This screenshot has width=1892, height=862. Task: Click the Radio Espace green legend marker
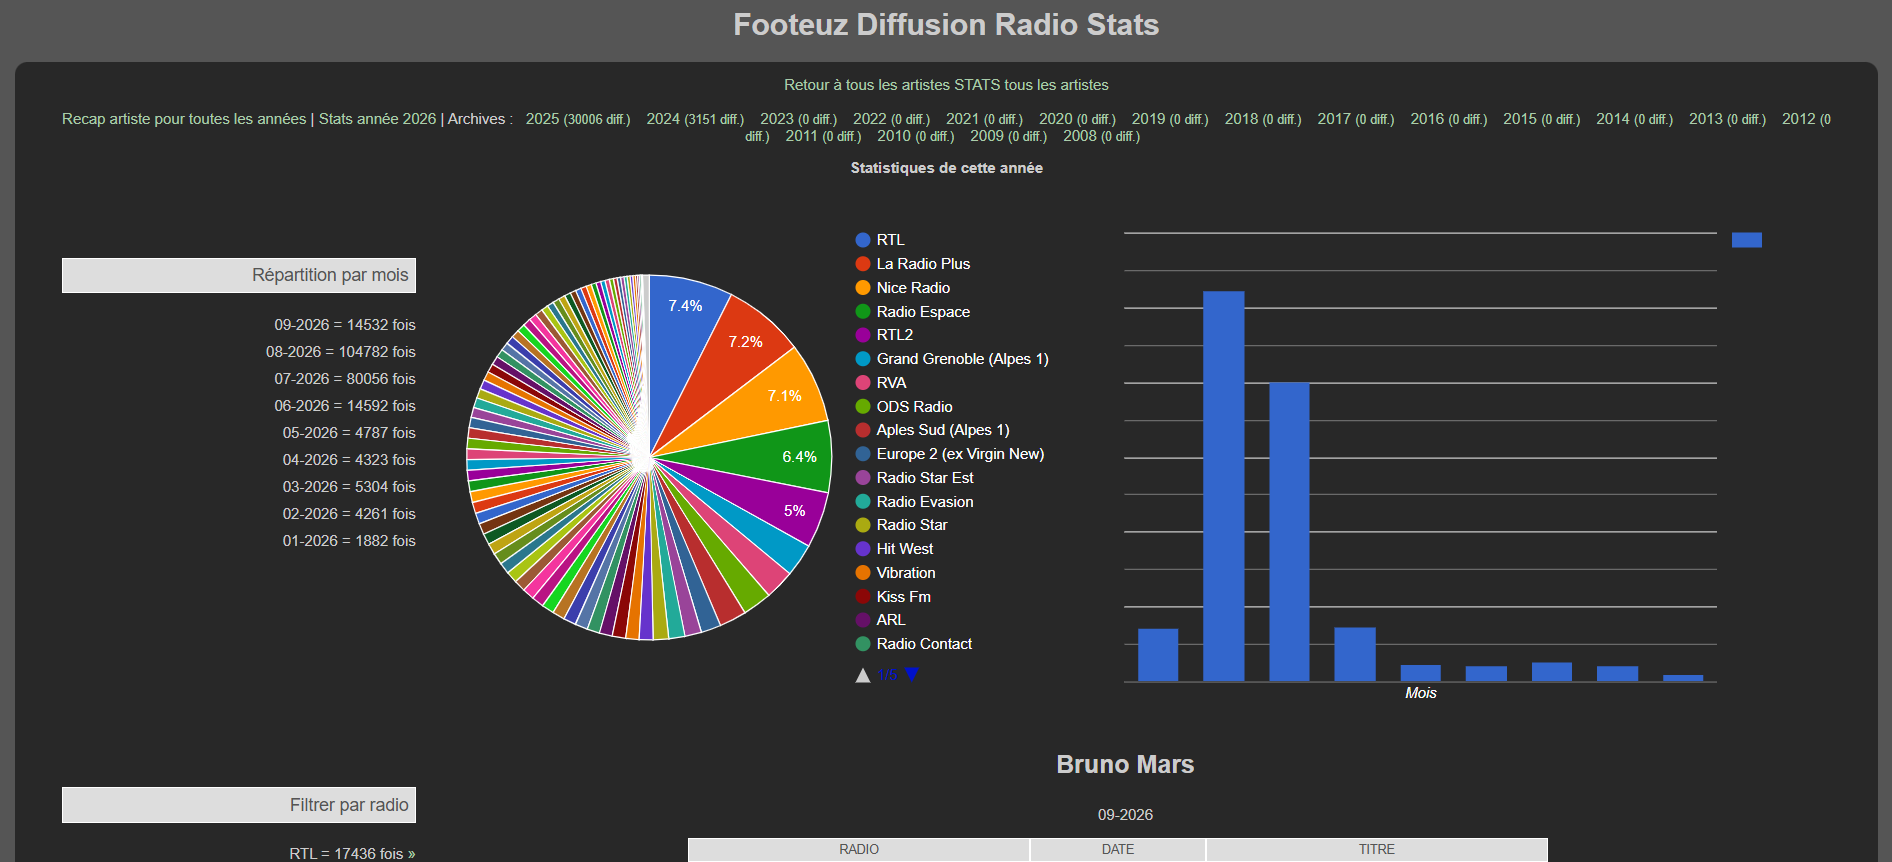click(863, 312)
